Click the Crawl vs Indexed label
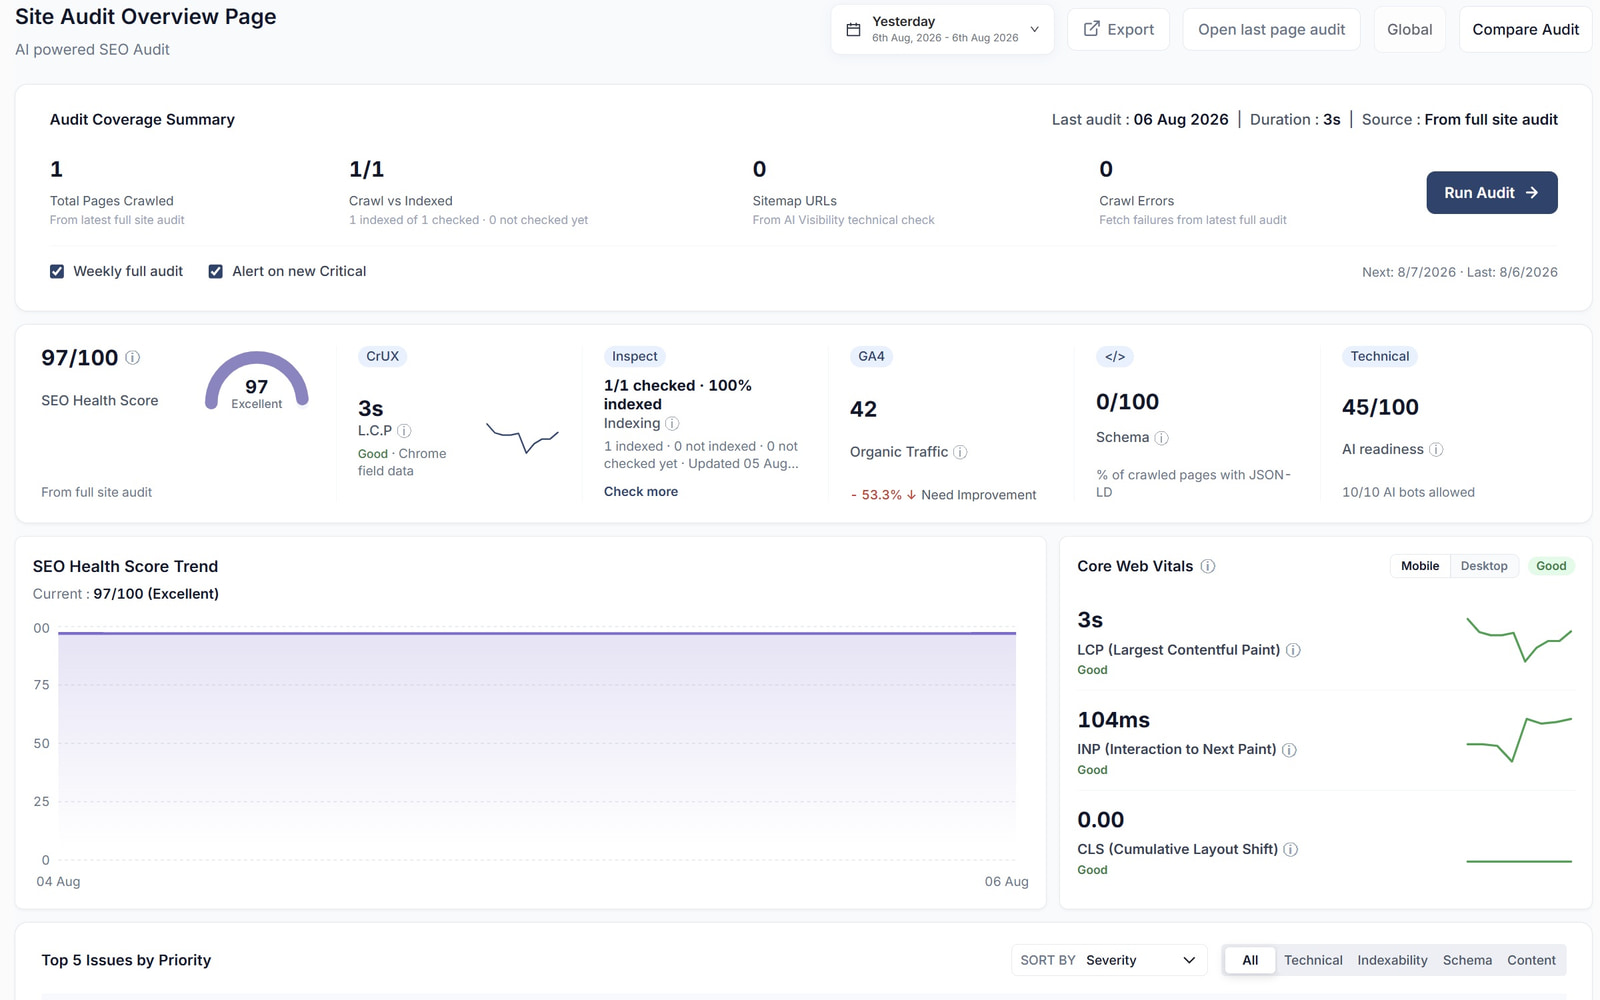Viewport: 1600px width, 1000px height. point(400,201)
